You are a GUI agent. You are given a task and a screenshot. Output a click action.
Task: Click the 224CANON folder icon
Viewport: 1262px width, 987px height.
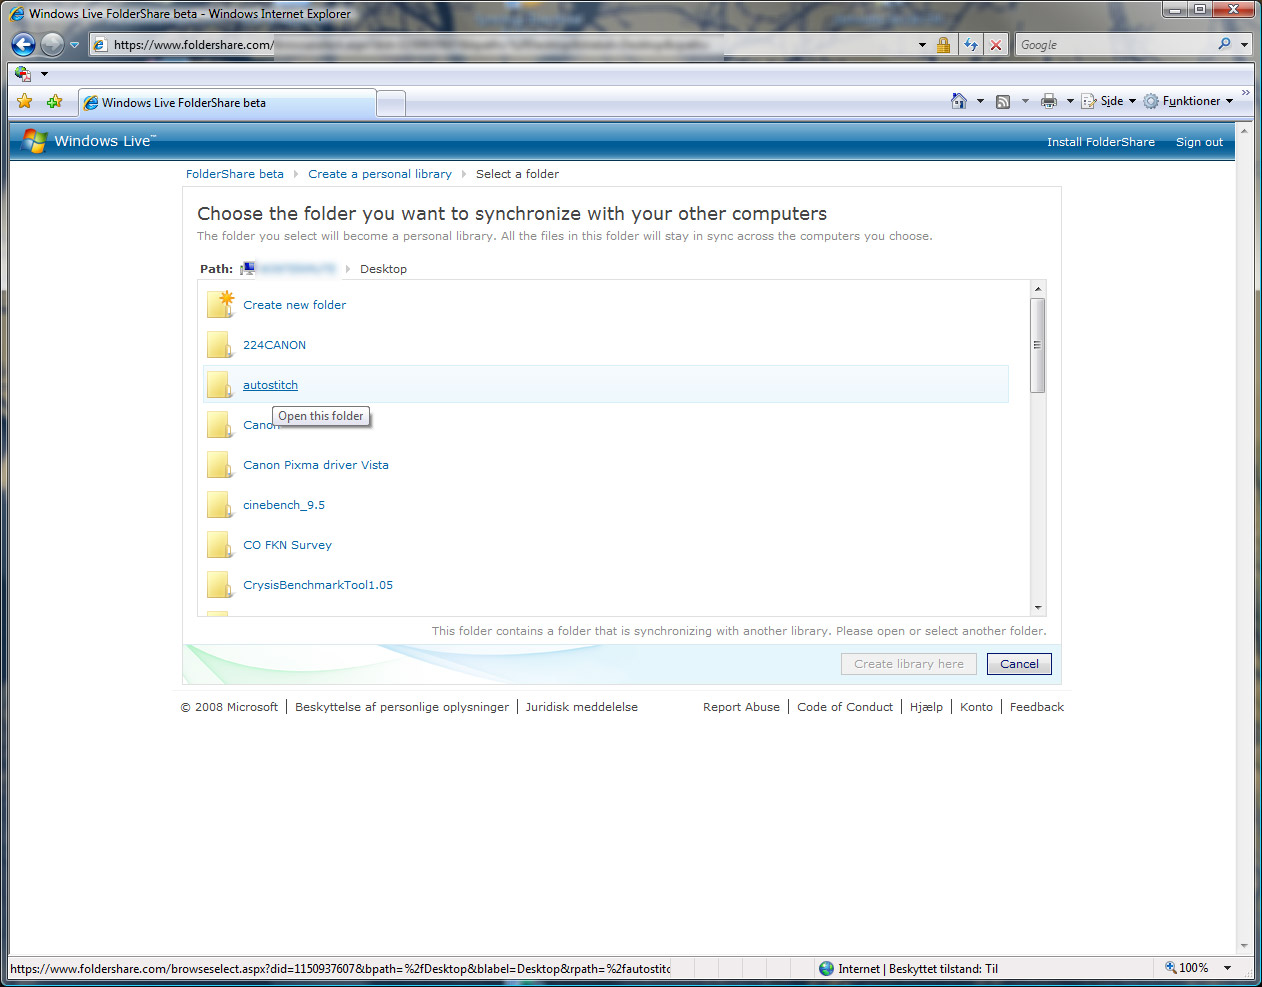pyautogui.click(x=219, y=345)
